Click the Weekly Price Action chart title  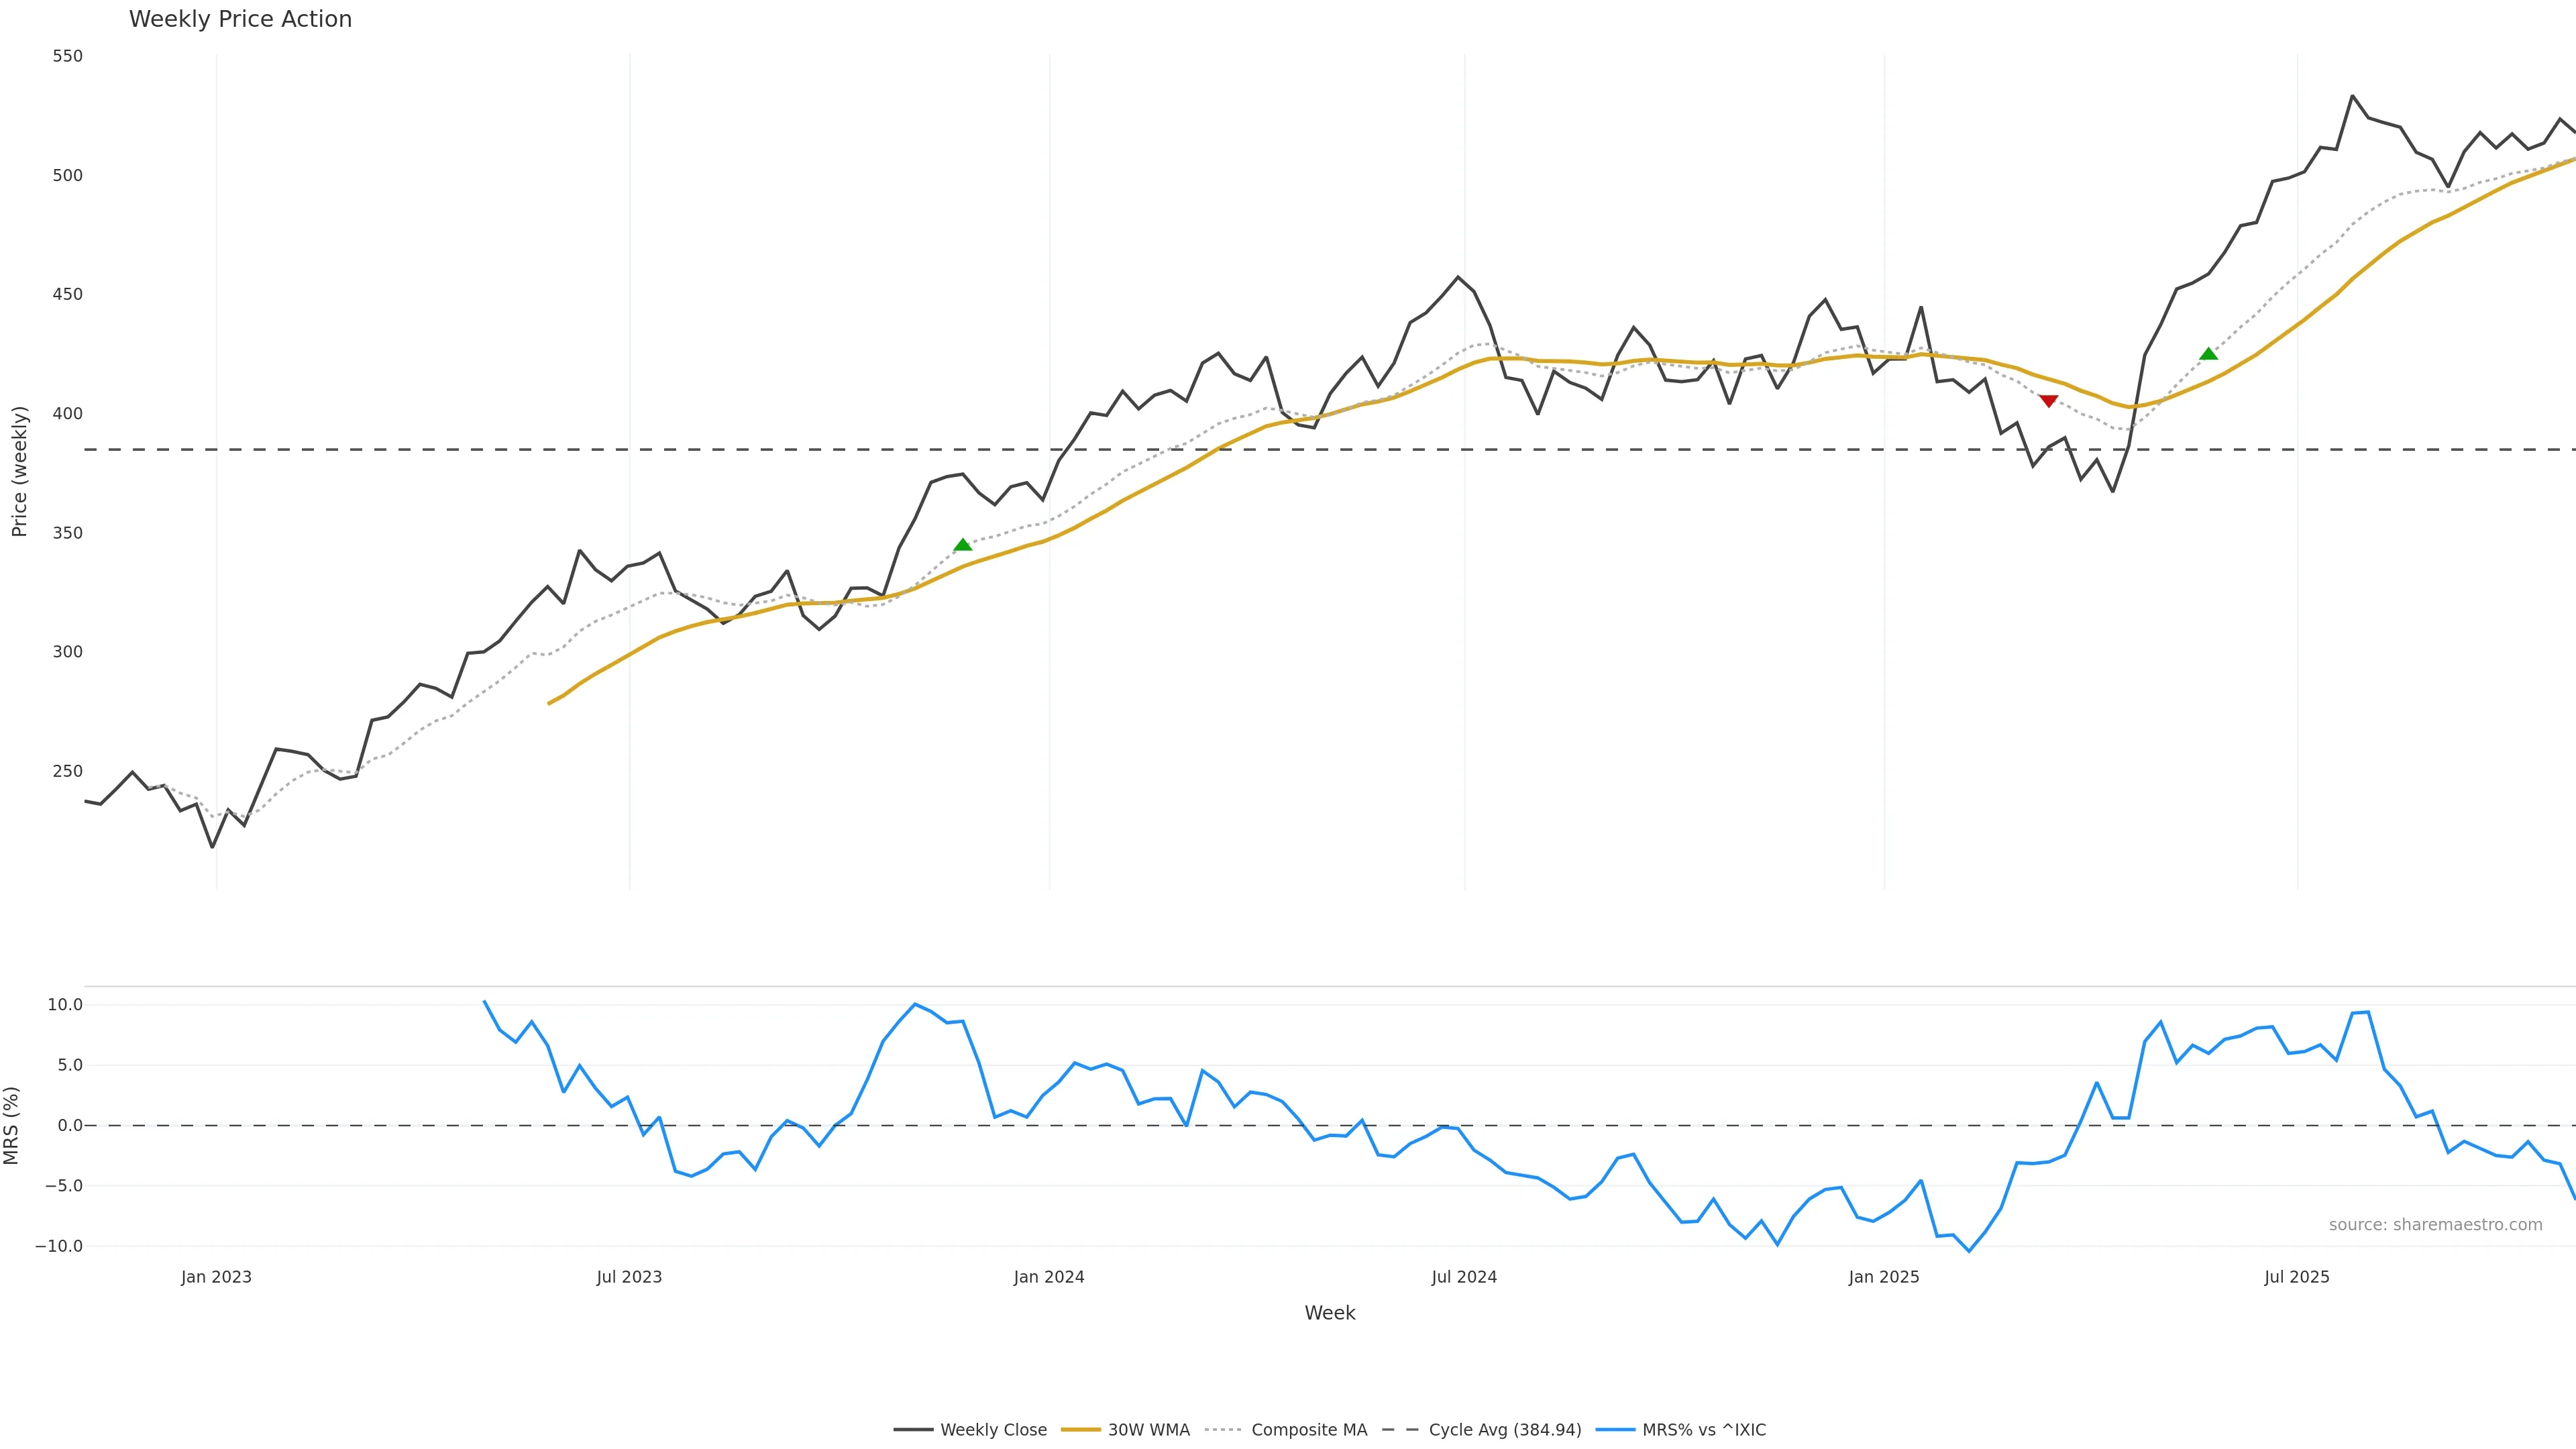pos(240,19)
